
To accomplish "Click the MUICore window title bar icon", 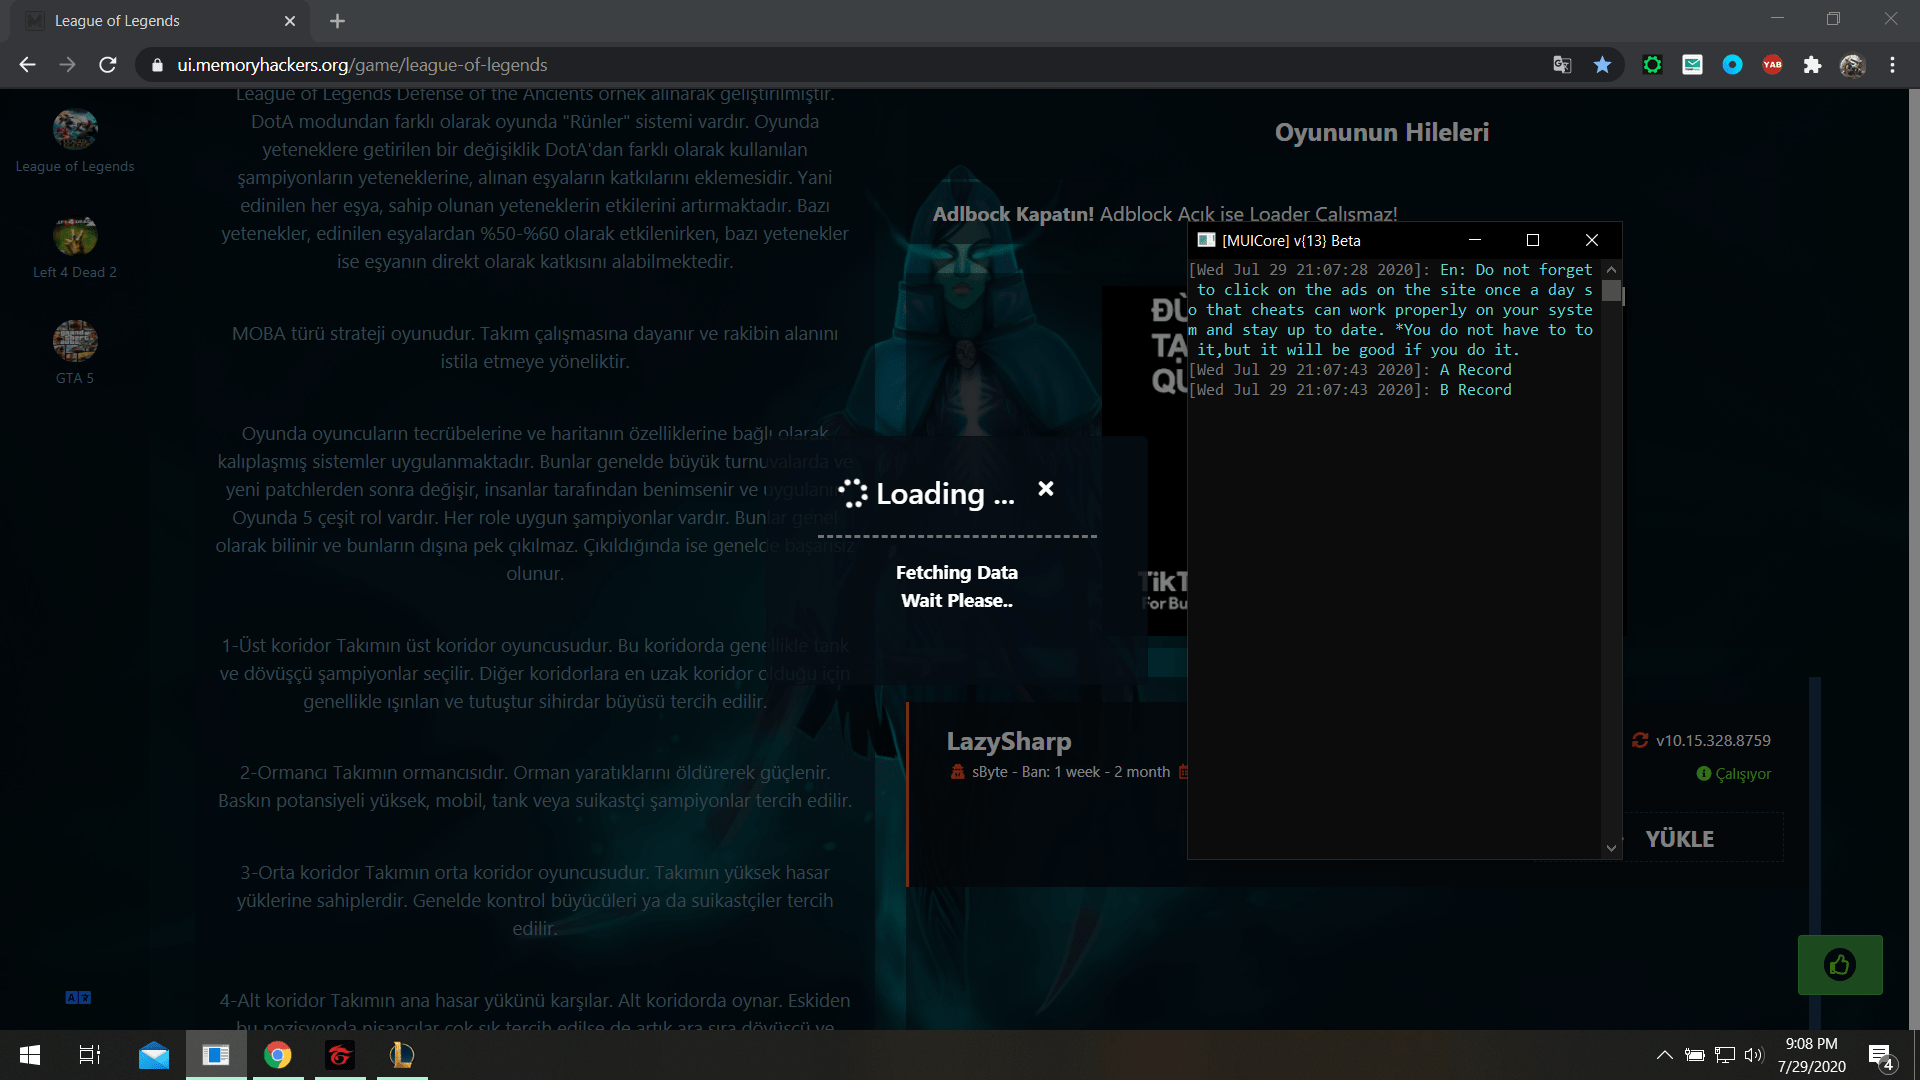I will (1206, 240).
